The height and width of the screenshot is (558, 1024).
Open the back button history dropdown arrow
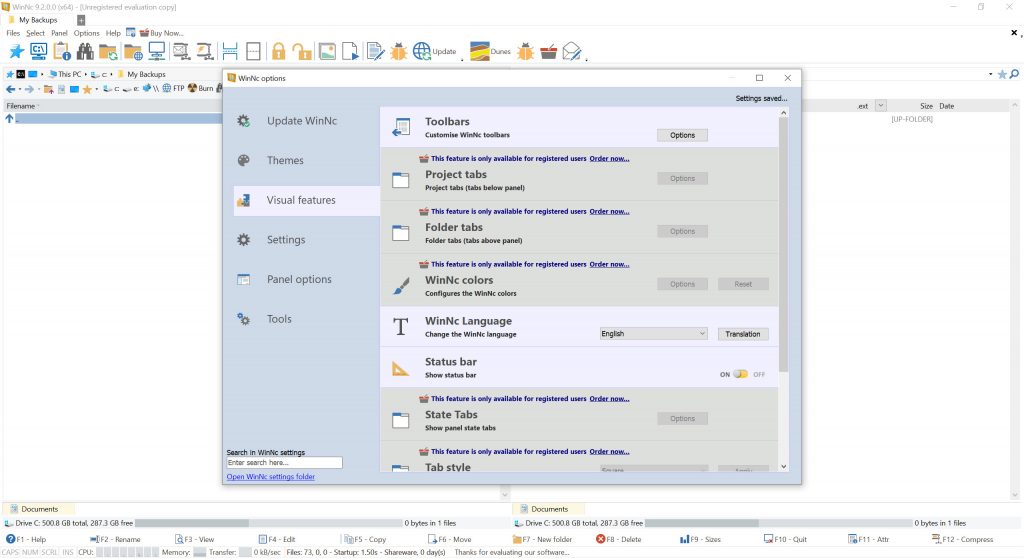20,89
